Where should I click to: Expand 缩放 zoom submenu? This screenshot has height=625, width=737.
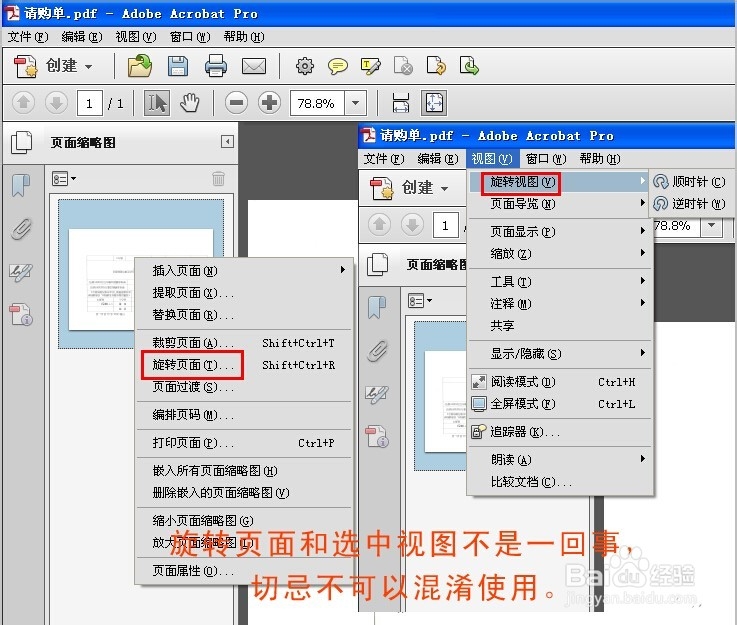[559, 254]
